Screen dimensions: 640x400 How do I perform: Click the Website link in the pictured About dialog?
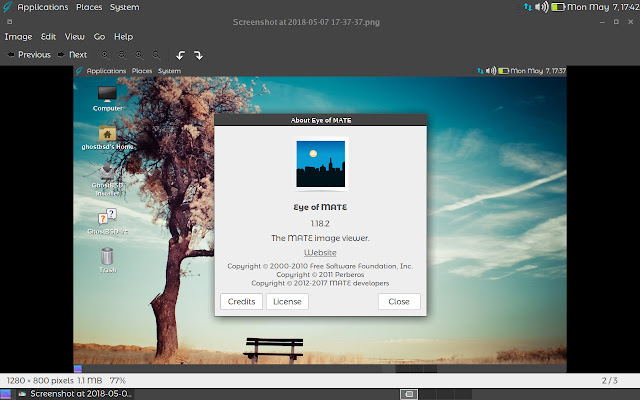point(320,253)
